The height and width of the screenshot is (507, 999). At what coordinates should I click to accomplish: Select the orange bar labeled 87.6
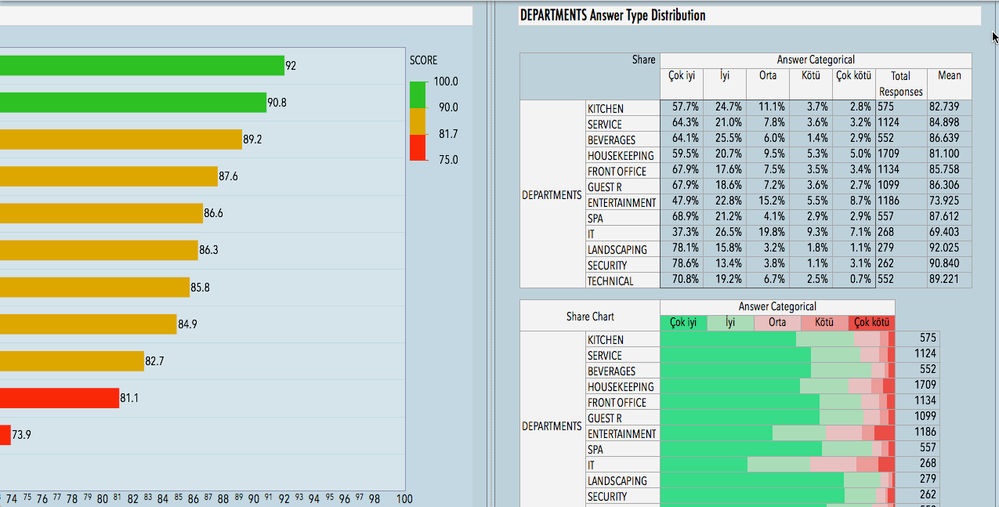(x=109, y=176)
